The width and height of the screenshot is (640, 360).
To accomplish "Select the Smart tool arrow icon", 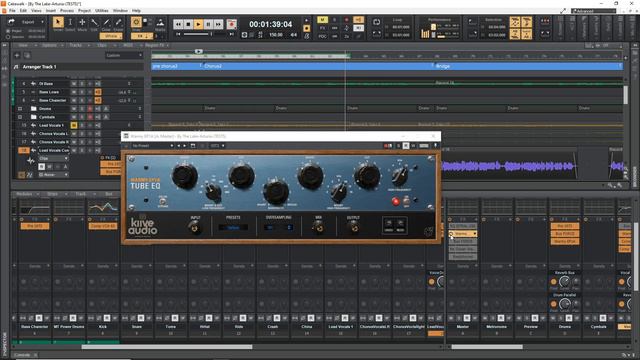I will click(58, 22).
